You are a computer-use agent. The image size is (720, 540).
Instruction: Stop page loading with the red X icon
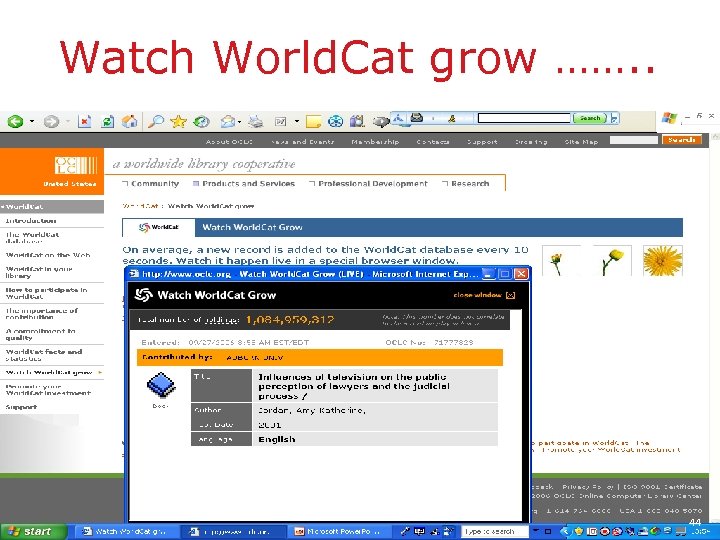tap(84, 122)
